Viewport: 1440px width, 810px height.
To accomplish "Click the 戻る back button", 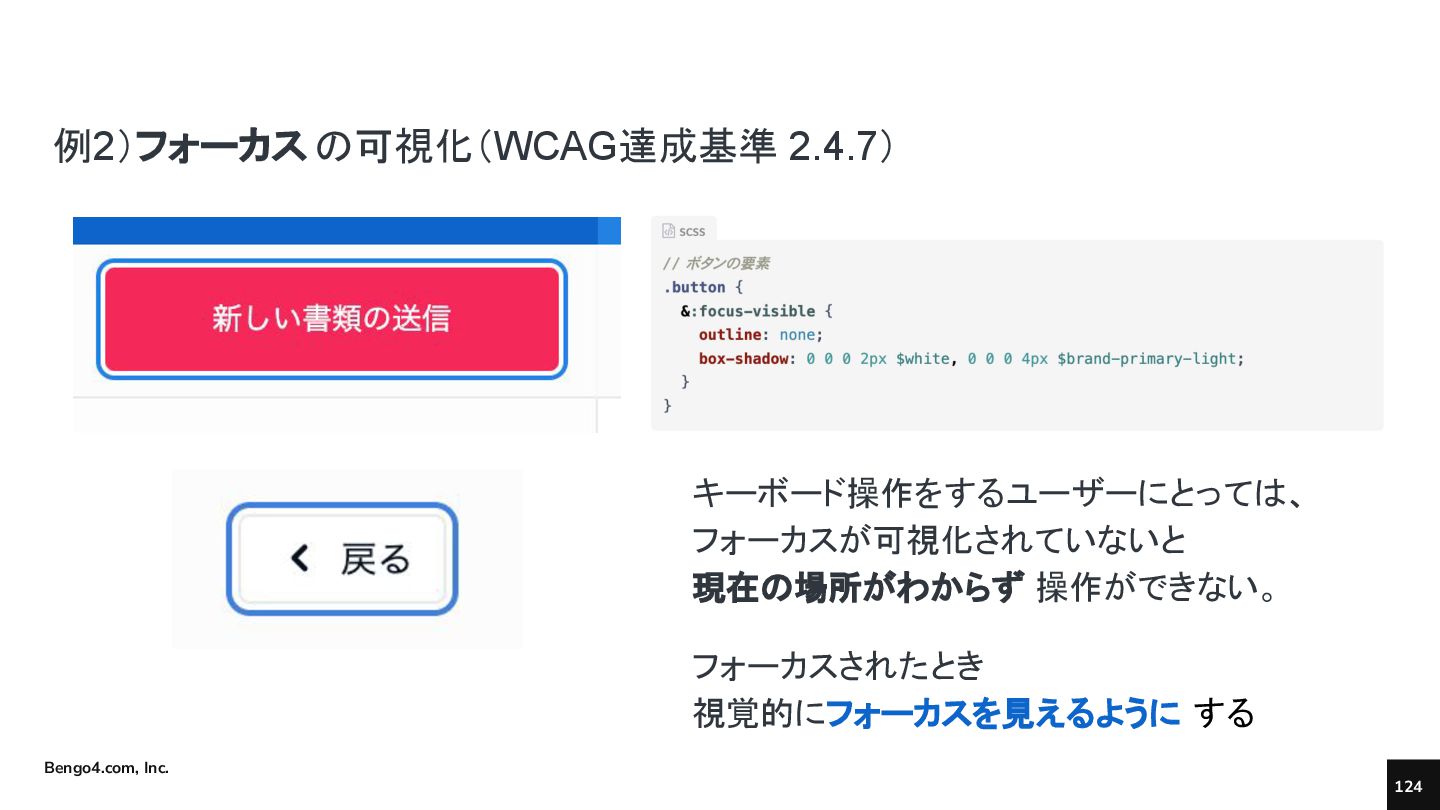I will click(342, 558).
